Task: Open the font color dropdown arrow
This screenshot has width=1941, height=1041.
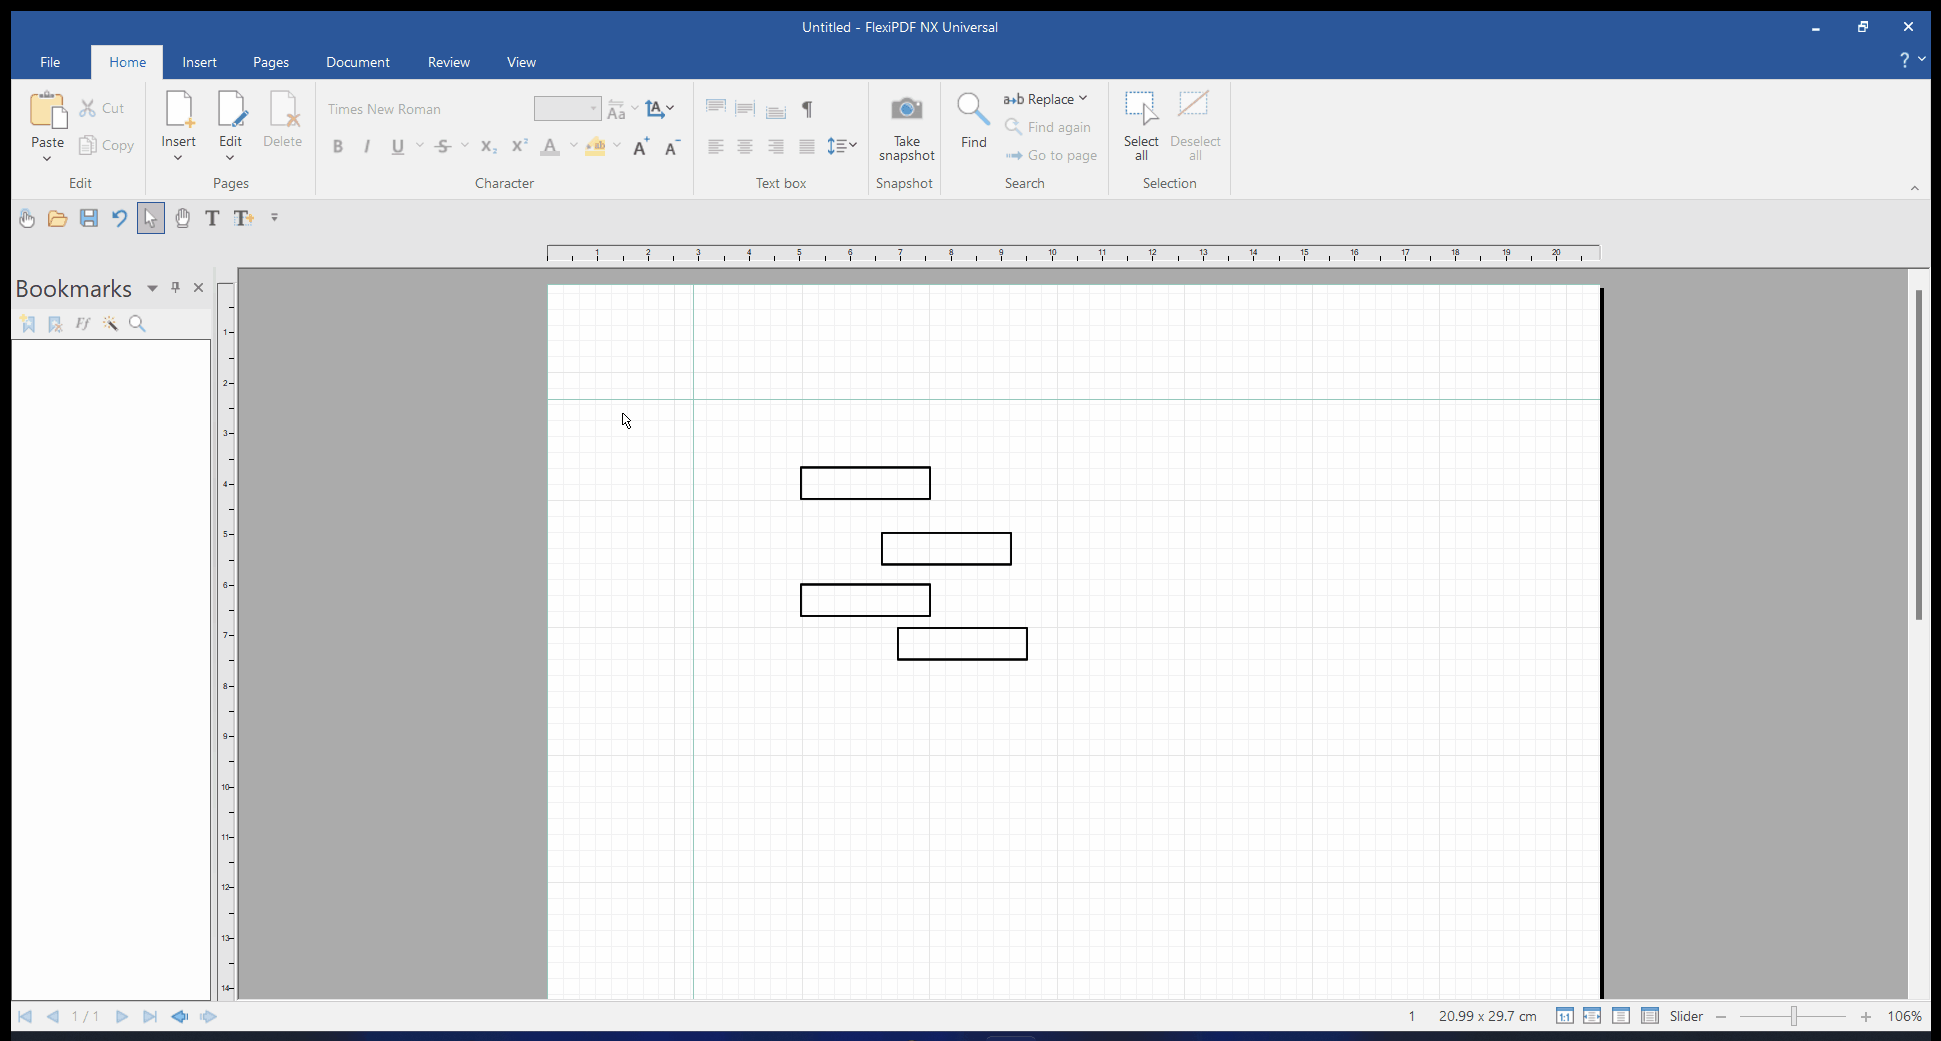Action: (574, 146)
